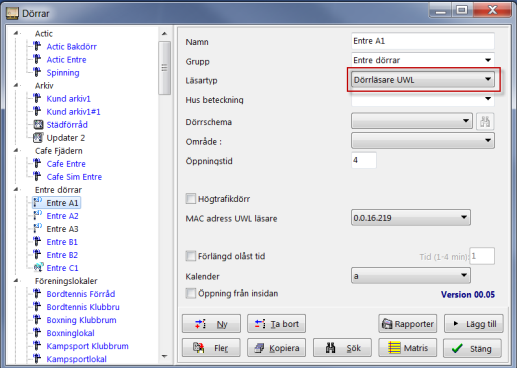The width and height of the screenshot is (517, 368).
Task: Click the Öppningstid value field
Action: [x=364, y=160]
